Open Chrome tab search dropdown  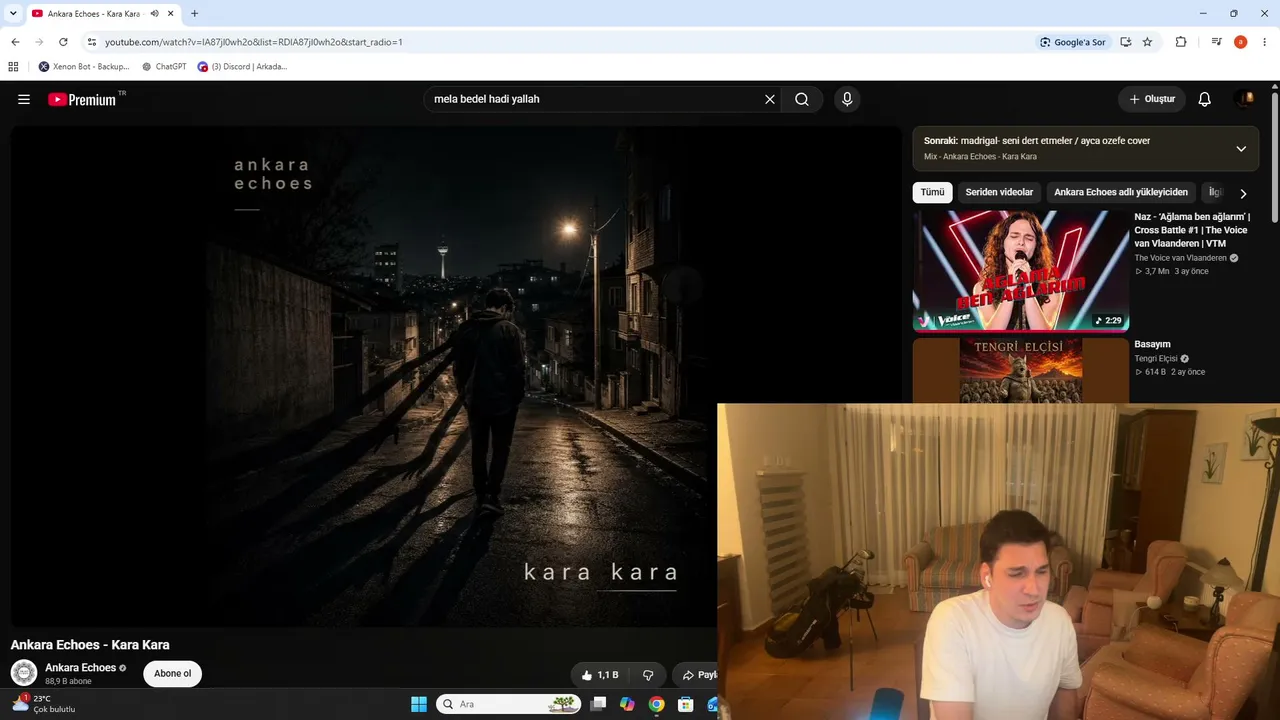[x=13, y=13]
